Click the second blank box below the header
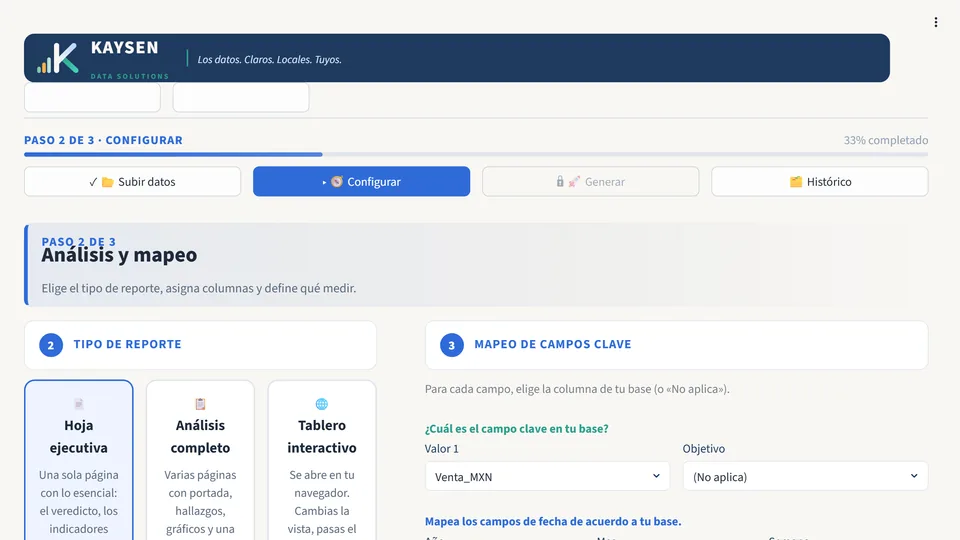The height and width of the screenshot is (540, 960). click(241, 97)
